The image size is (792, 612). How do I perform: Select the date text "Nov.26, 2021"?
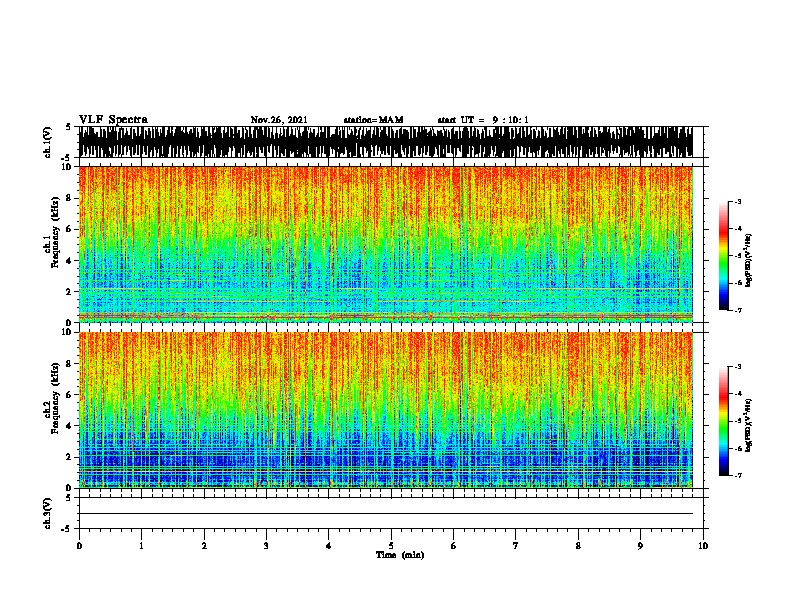click(x=279, y=120)
